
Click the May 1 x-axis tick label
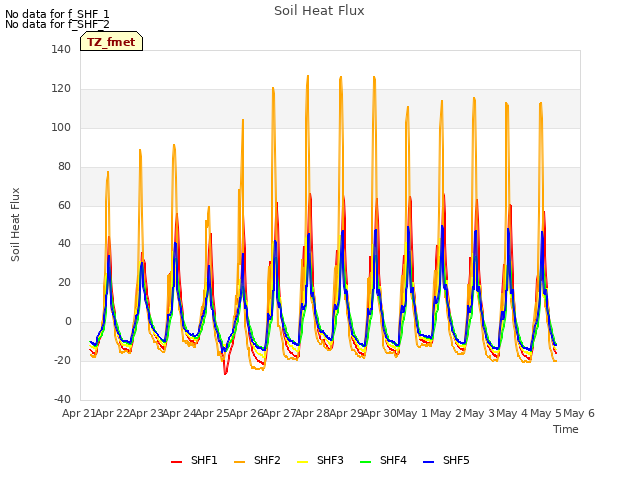tap(412, 413)
